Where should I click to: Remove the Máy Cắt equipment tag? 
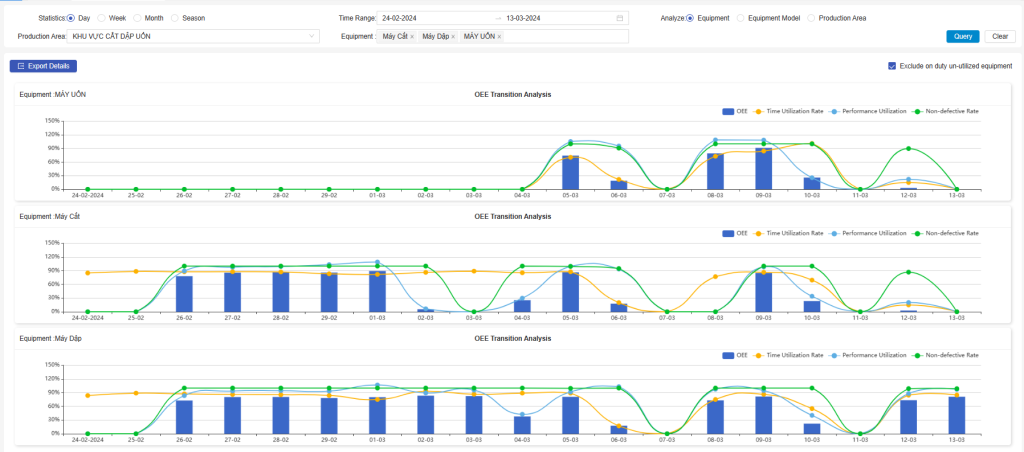[412, 37]
